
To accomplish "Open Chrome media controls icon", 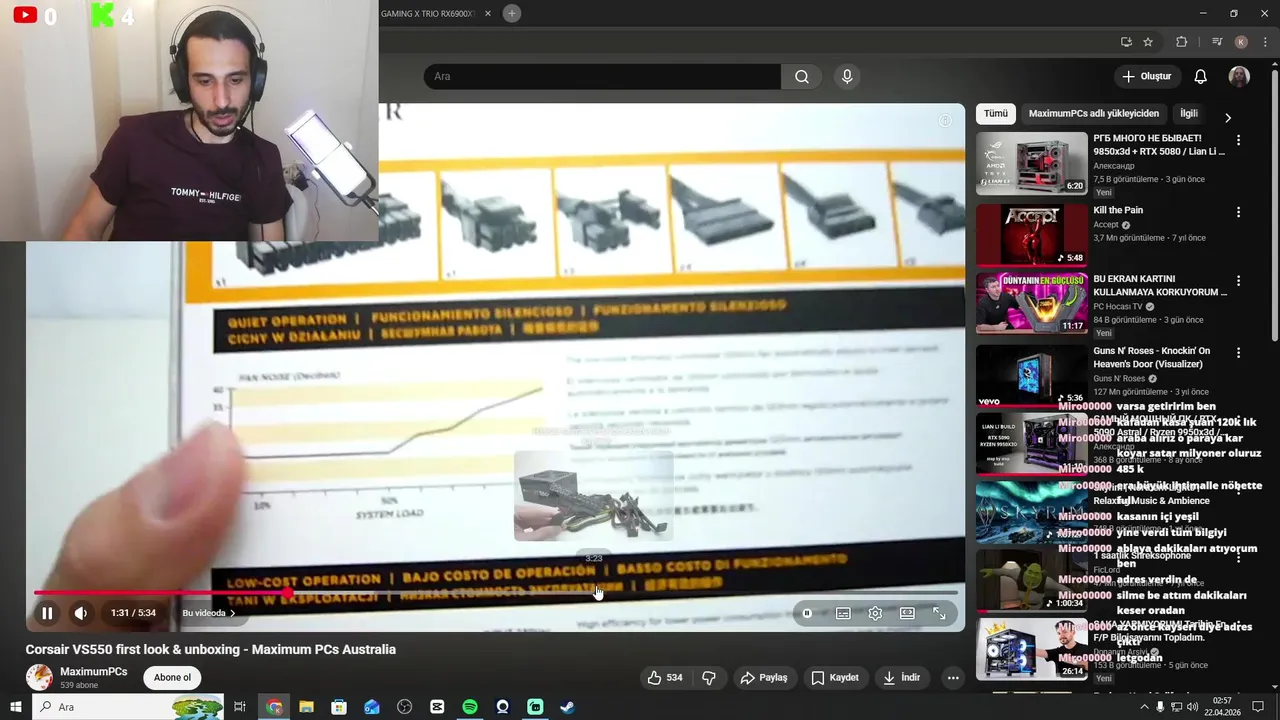I will tap(1217, 42).
